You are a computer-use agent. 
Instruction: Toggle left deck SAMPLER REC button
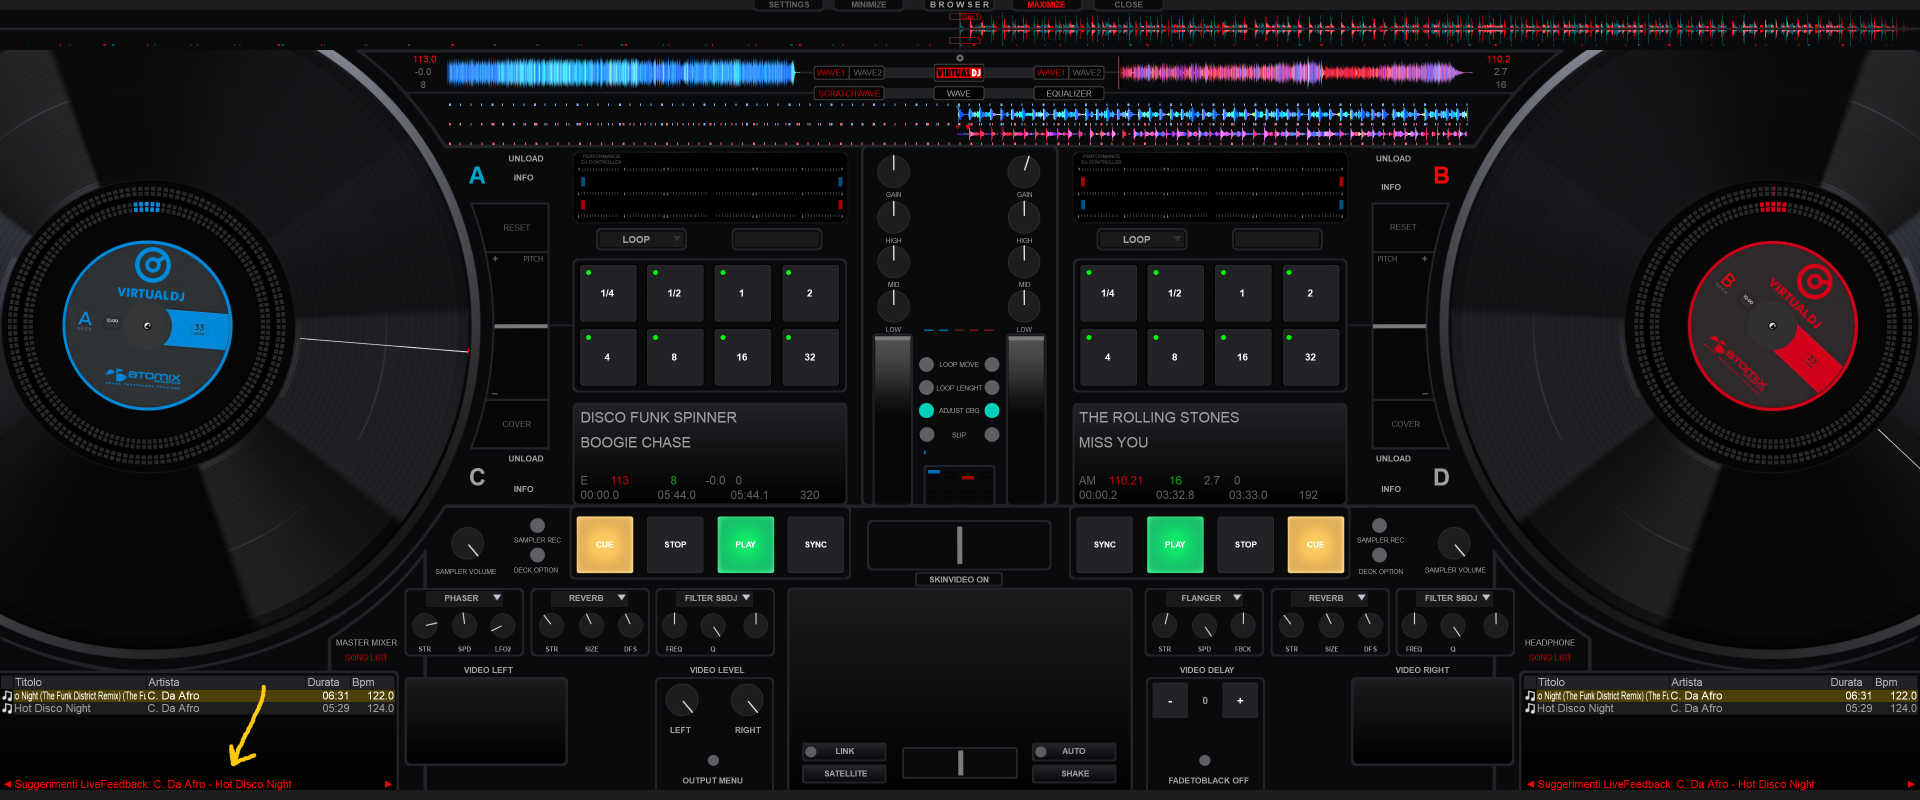[x=537, y=525]
